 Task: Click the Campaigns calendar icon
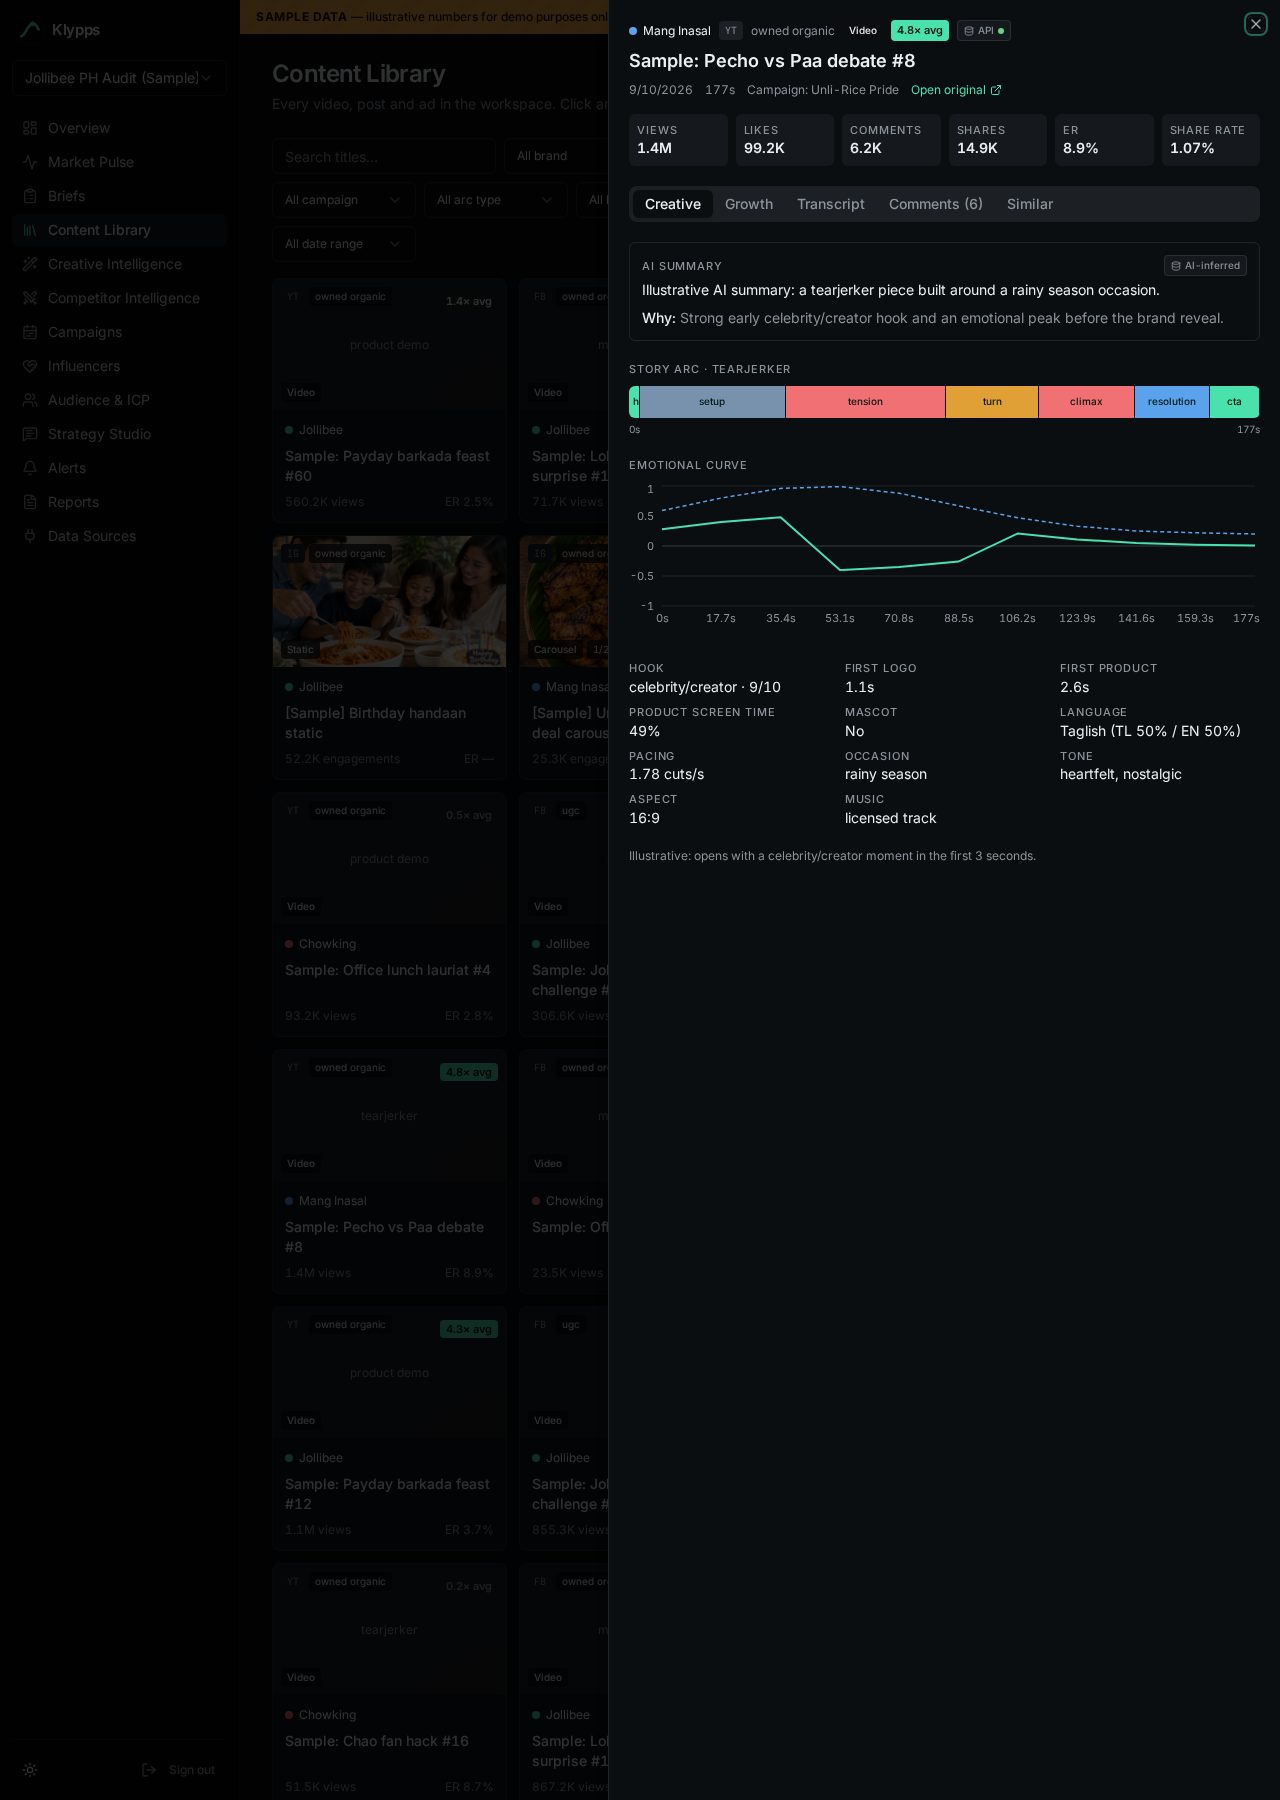tap(30, 332)
